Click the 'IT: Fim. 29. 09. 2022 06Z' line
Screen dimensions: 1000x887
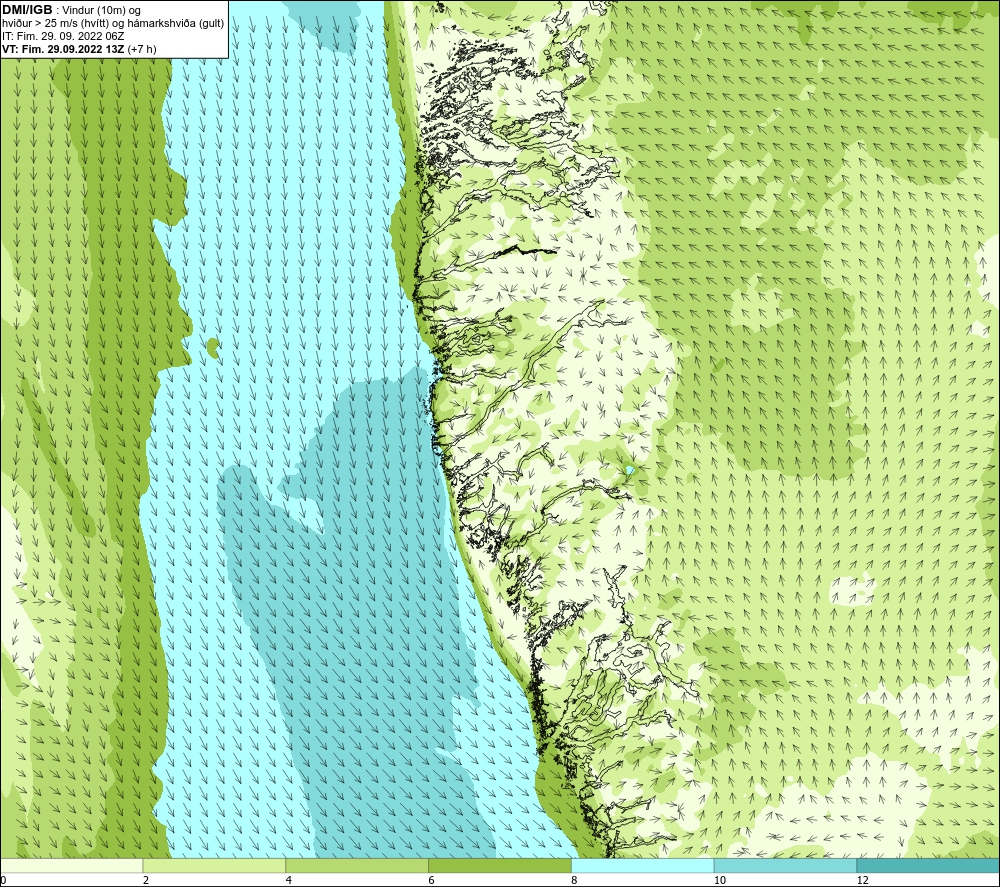pyautogui.click(x=63, y=36)
